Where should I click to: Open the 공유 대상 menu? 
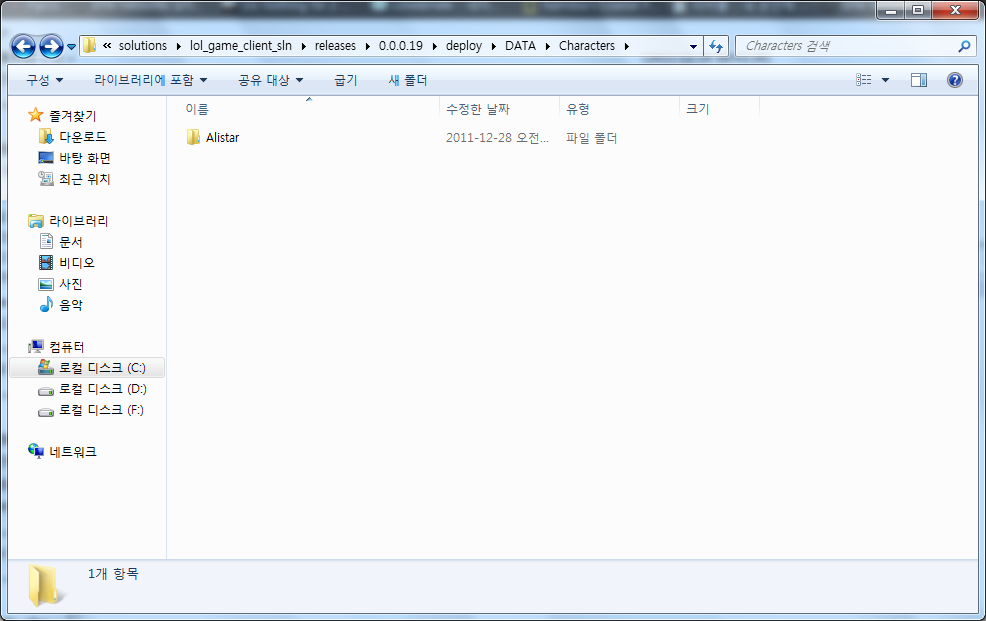click(270, 80)
